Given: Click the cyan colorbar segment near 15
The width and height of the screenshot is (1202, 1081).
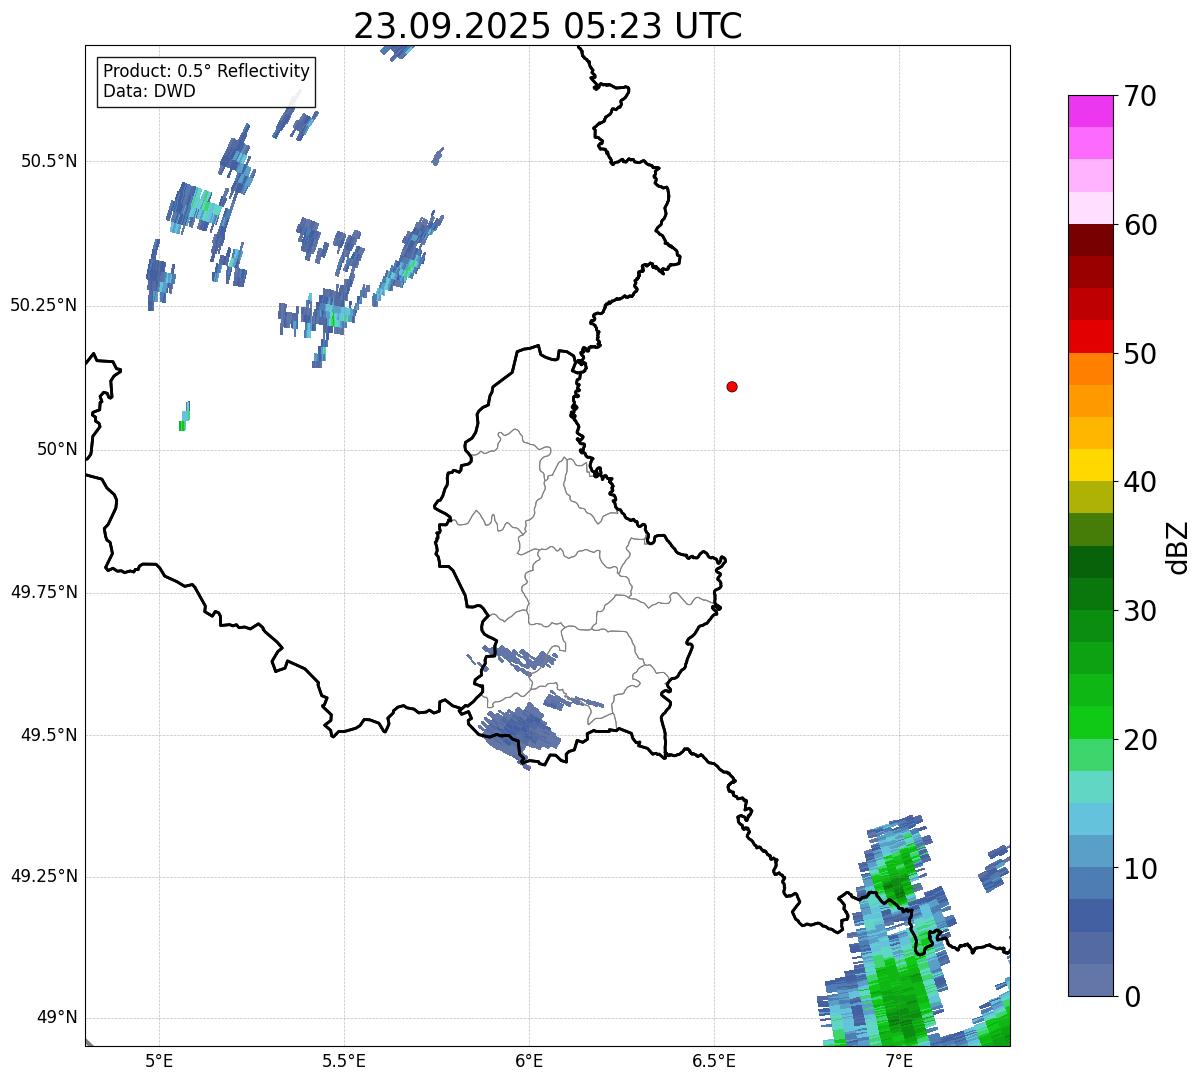Looking at the screenshot, I should click(x=1090, y=819).
